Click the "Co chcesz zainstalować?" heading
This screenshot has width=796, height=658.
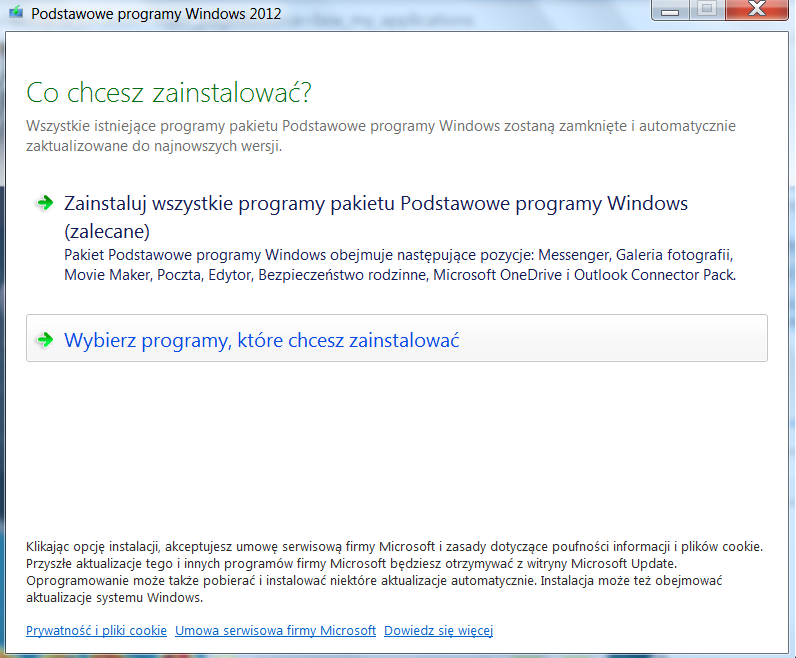169,92
